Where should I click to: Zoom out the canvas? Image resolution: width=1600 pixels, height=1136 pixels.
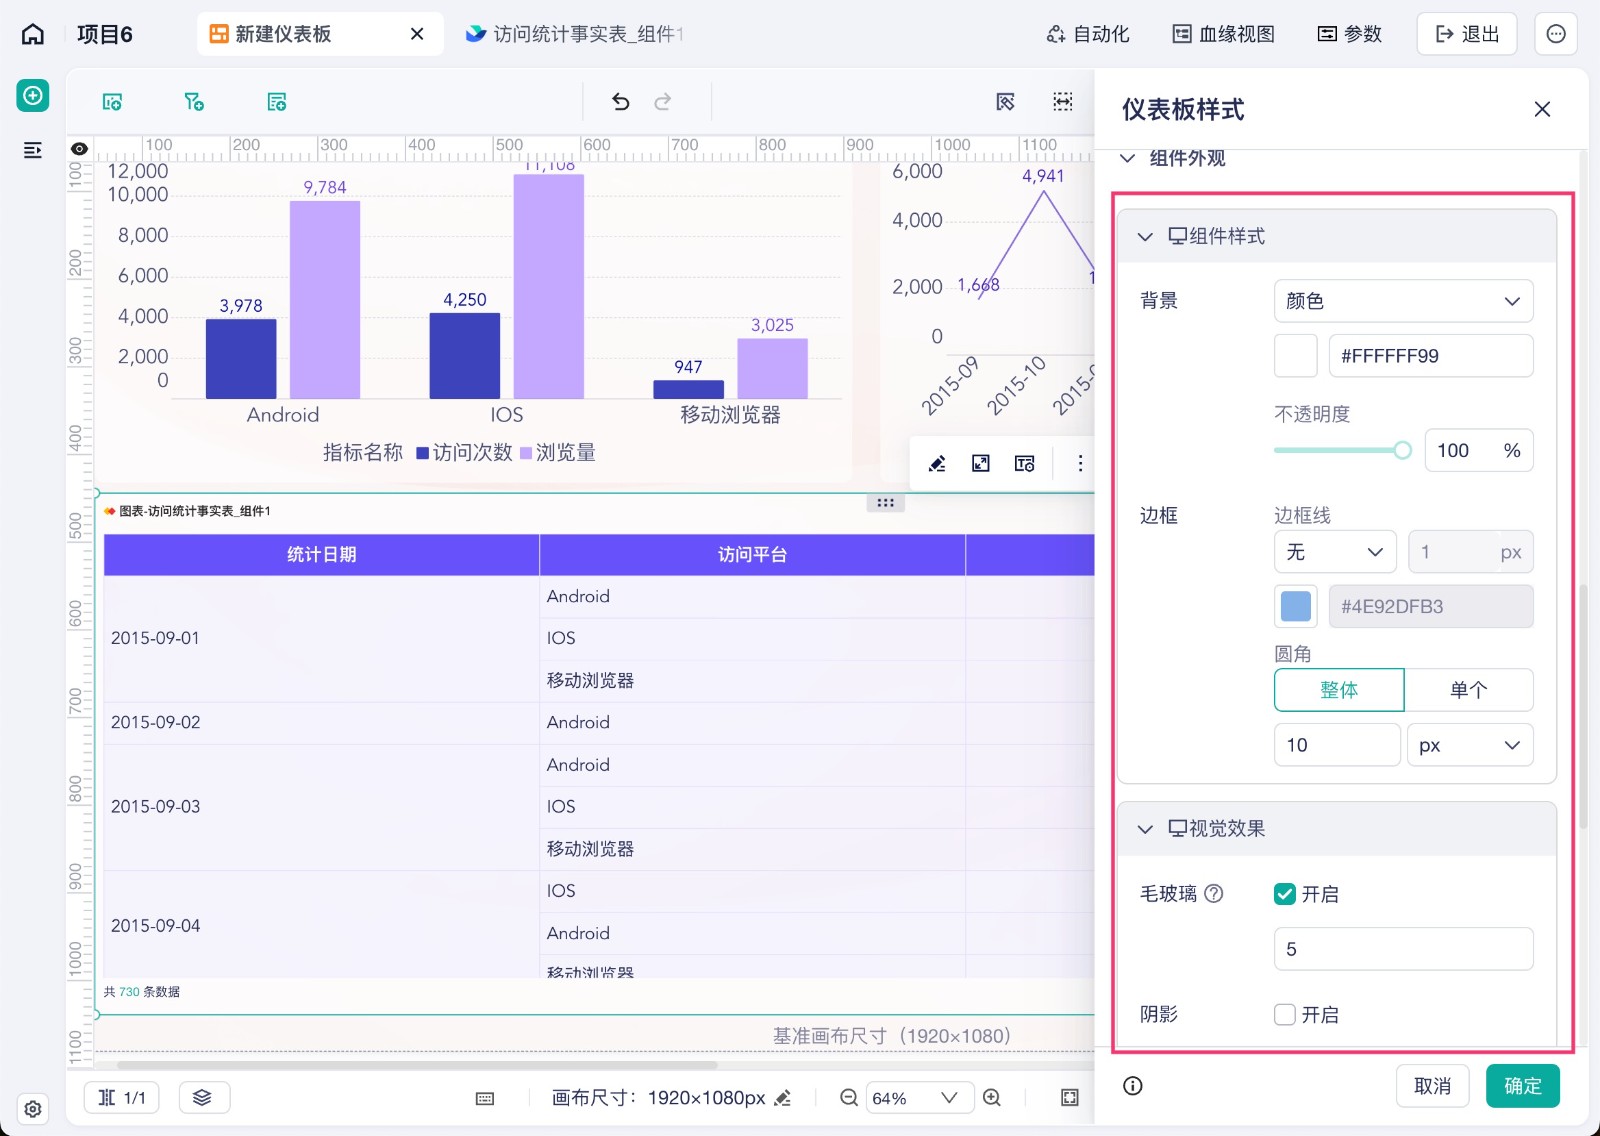click(x=849, y=1097)
